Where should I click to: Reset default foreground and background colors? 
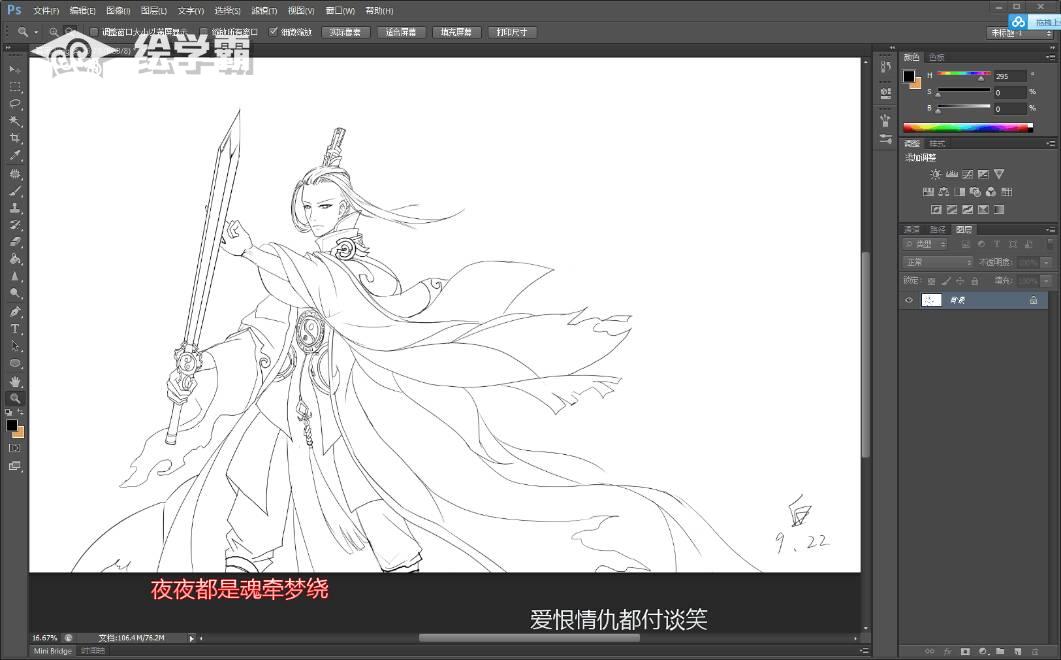(9, 412)
